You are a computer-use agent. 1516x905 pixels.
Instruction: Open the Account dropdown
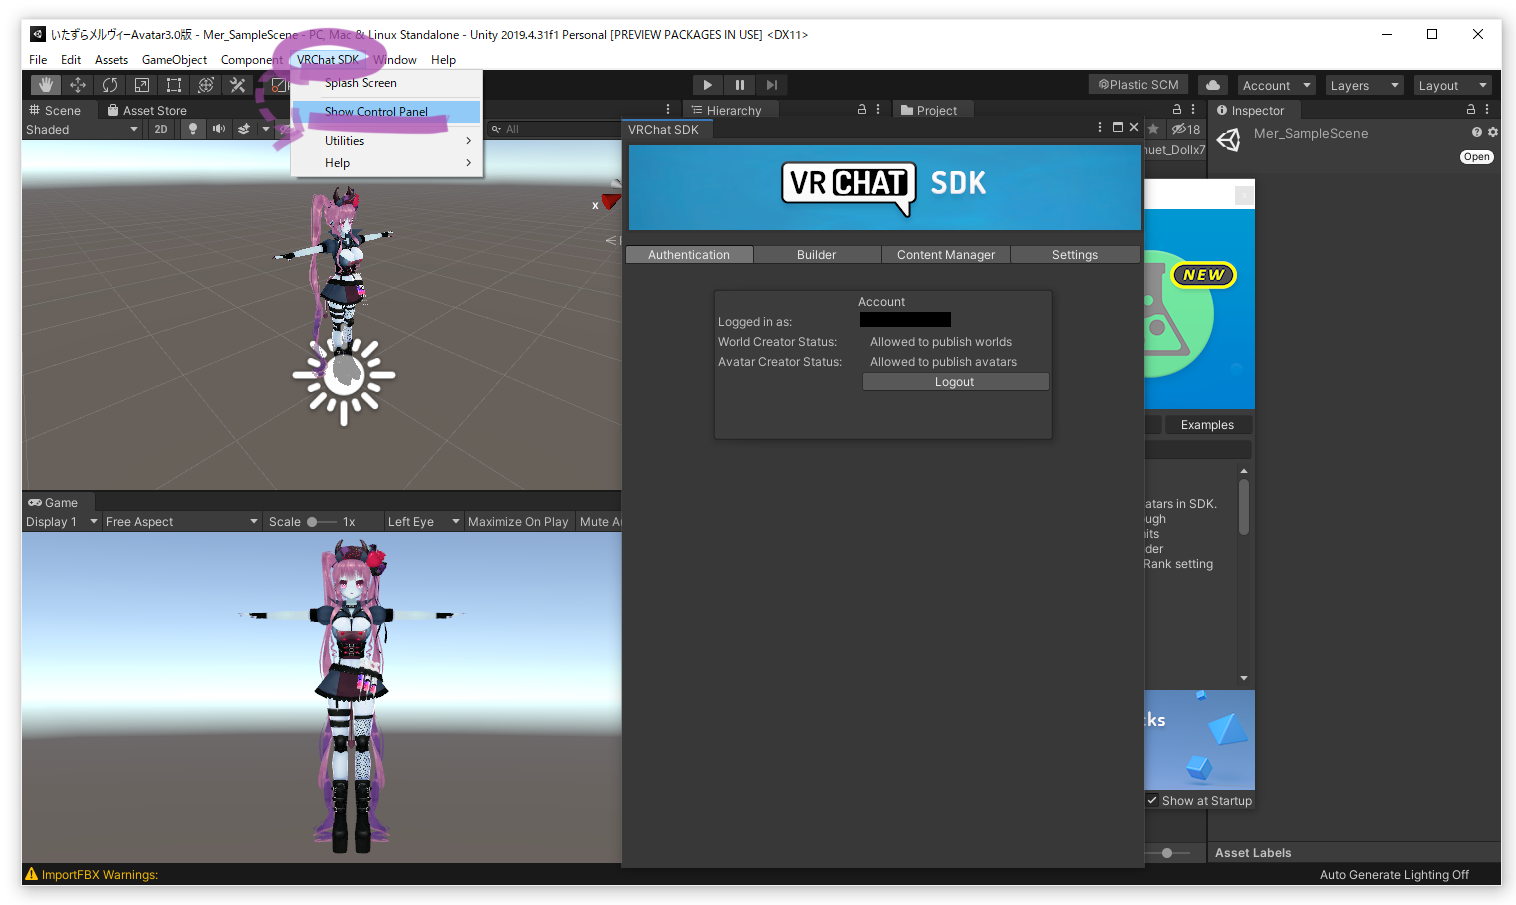(x=1276, y=85)
